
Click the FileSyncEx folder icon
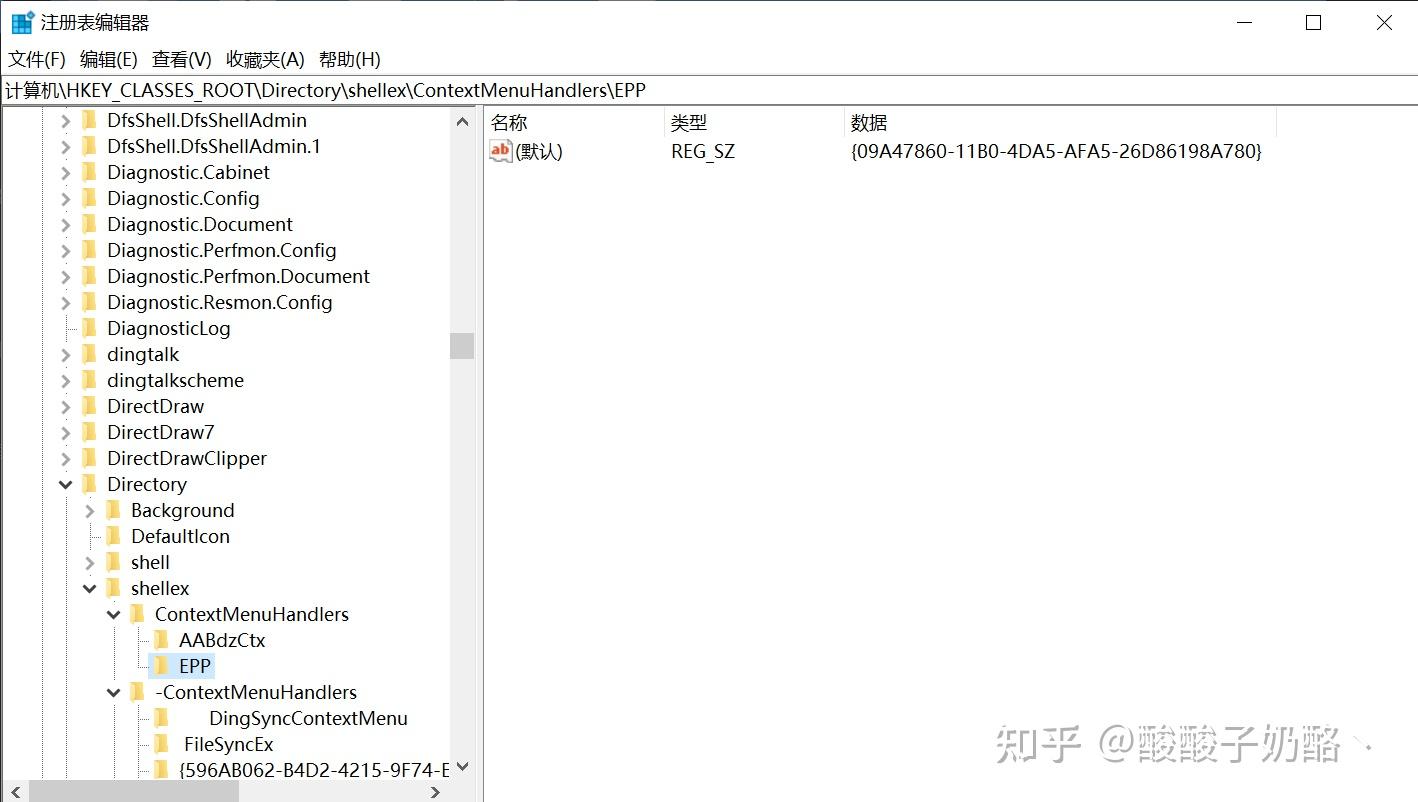pyautogui.click(x=163, y=744)
